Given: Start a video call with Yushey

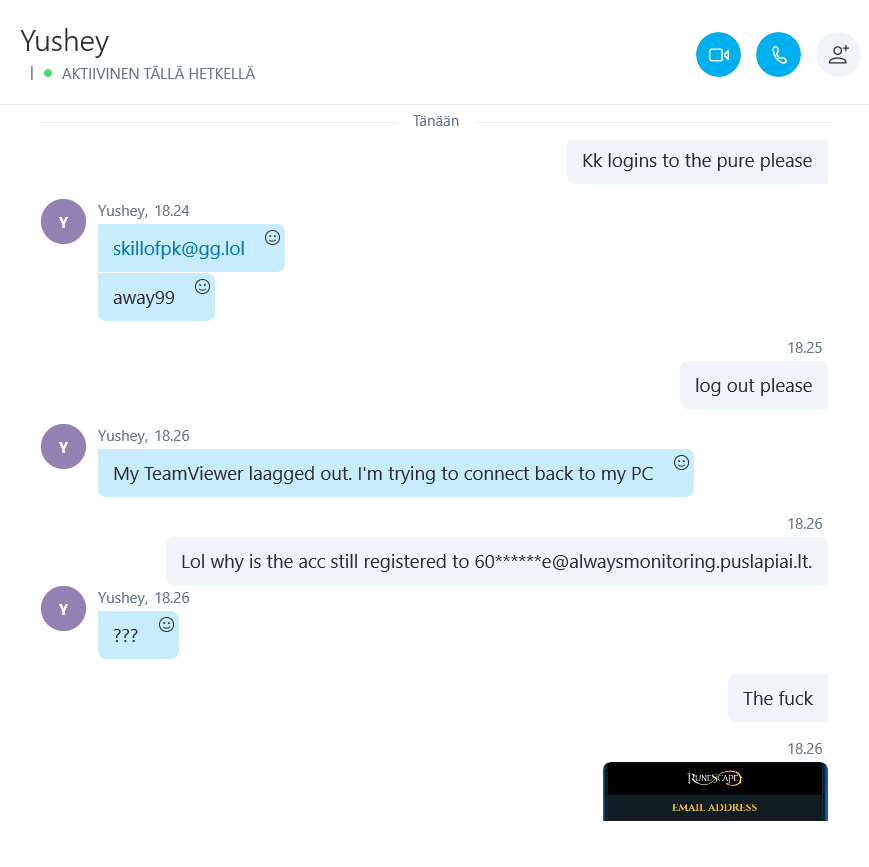Looking at the screenshot, I should (718, 54).
